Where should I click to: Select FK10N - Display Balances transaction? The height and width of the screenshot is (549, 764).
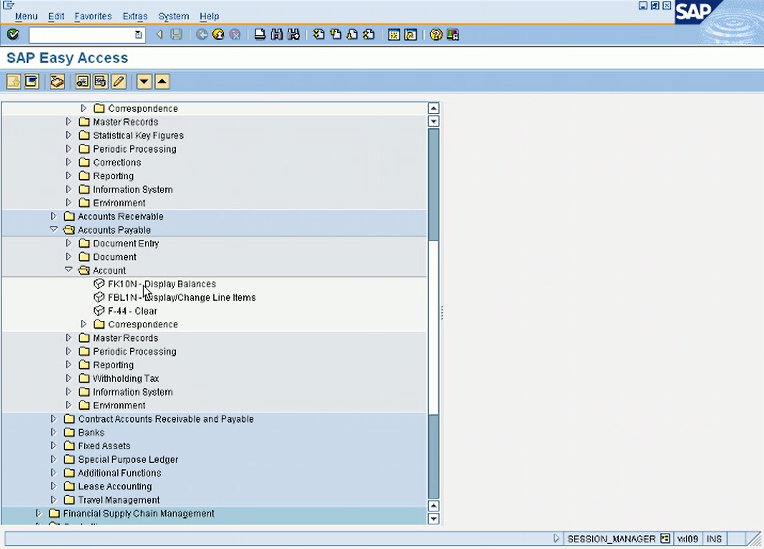pos(162,284)
